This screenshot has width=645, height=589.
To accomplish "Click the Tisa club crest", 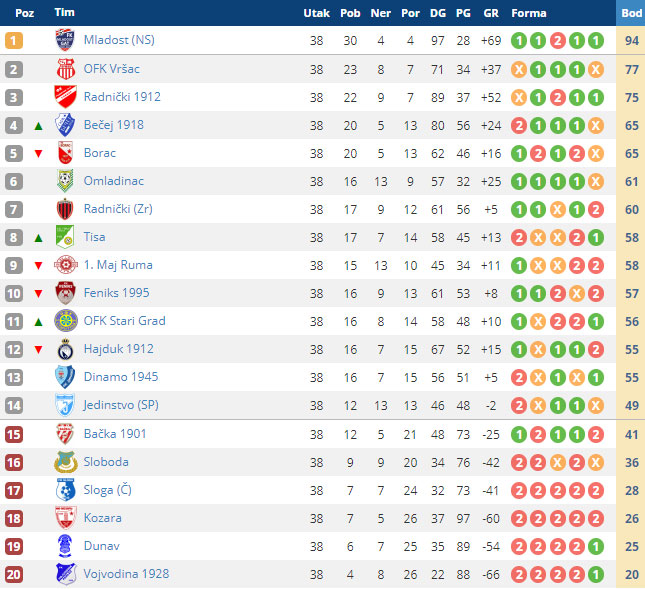I will point(65,237).
